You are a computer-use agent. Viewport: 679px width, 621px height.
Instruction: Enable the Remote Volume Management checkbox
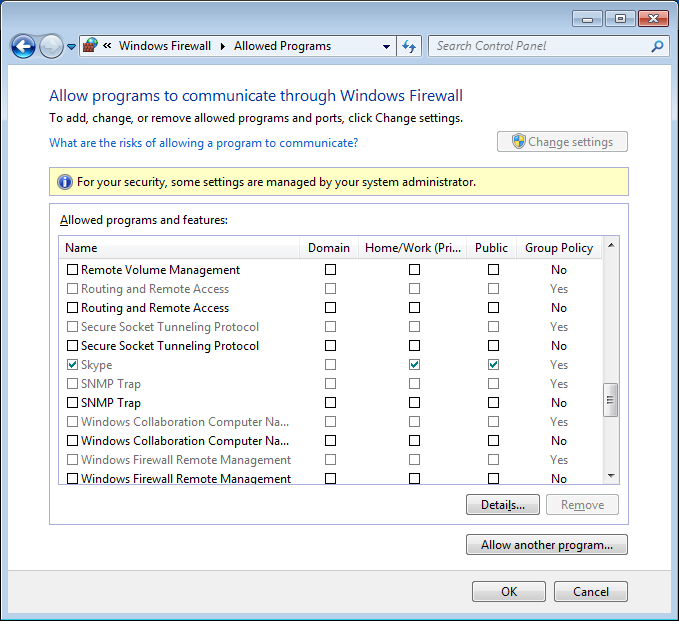[72, 270]
